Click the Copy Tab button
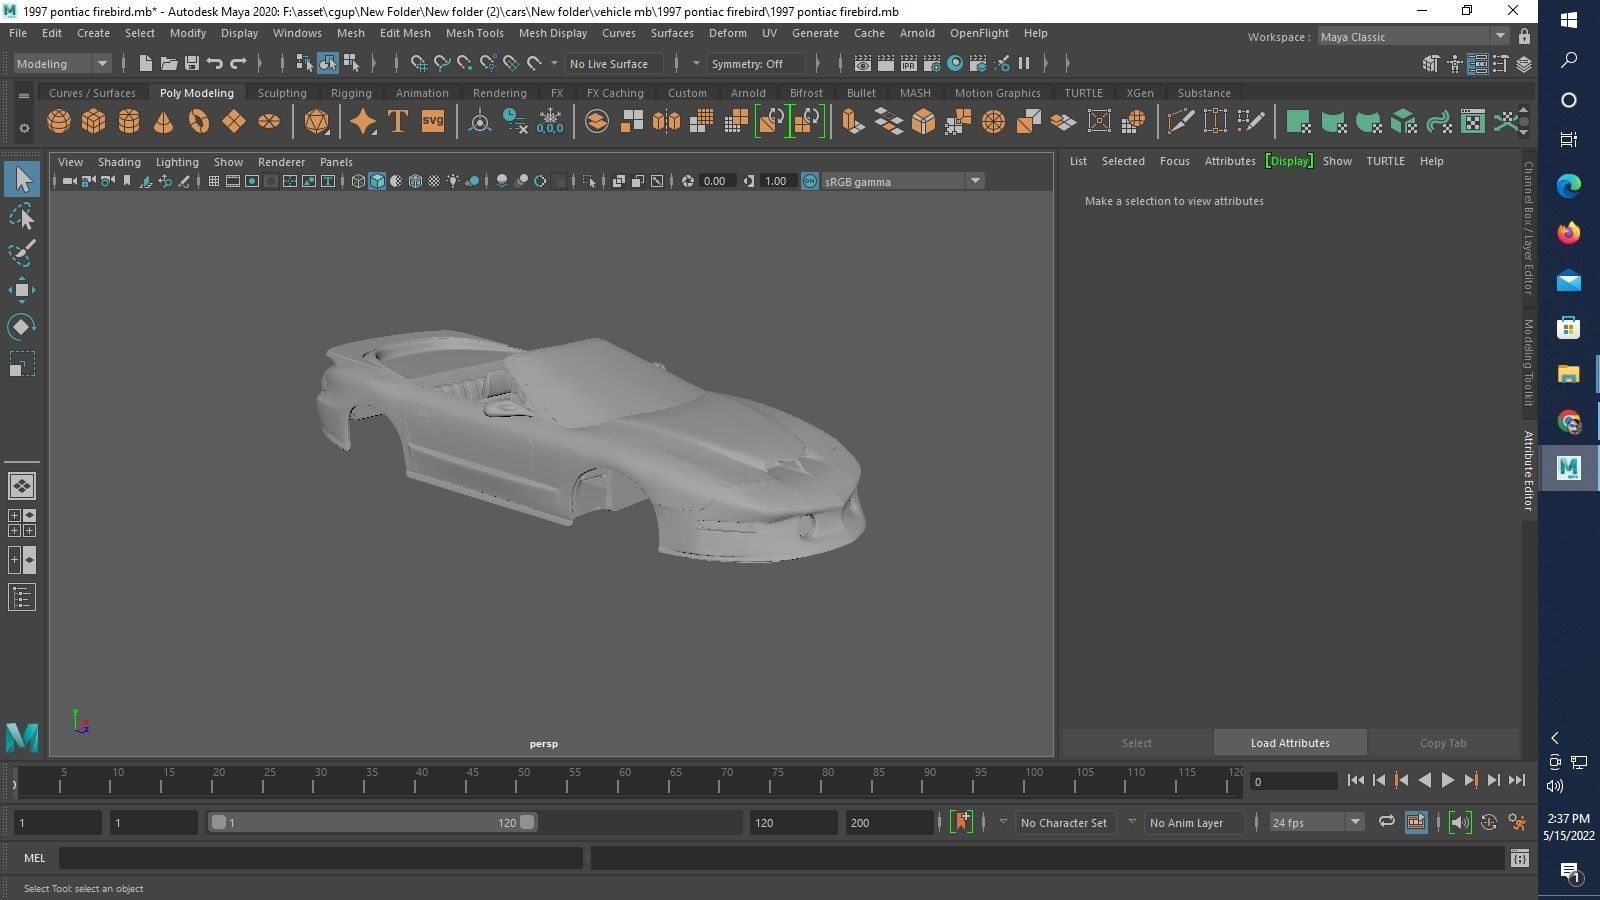 (1443, 743)
